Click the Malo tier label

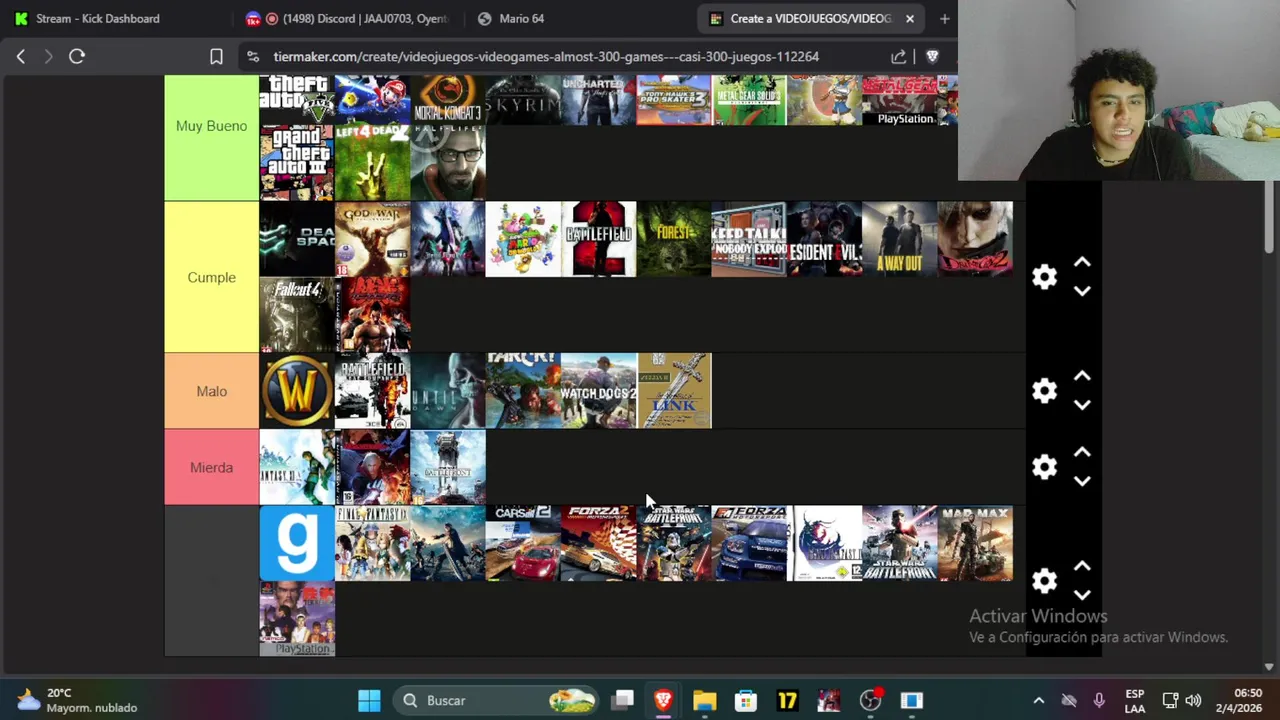tap(211, 391)
